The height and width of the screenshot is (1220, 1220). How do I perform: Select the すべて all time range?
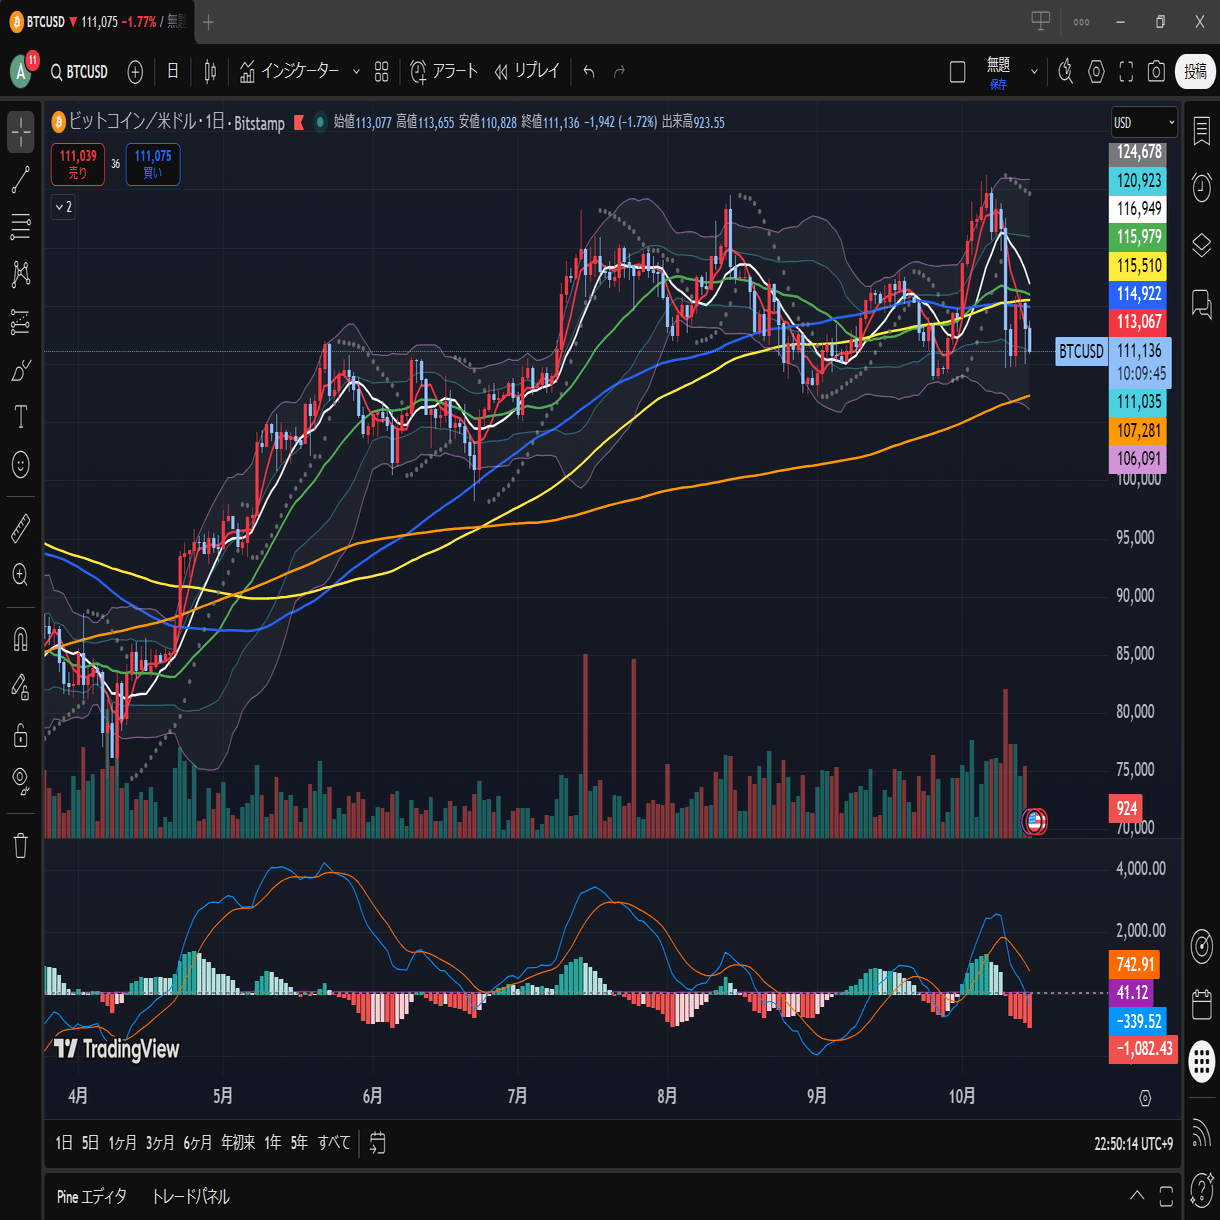334,1142
